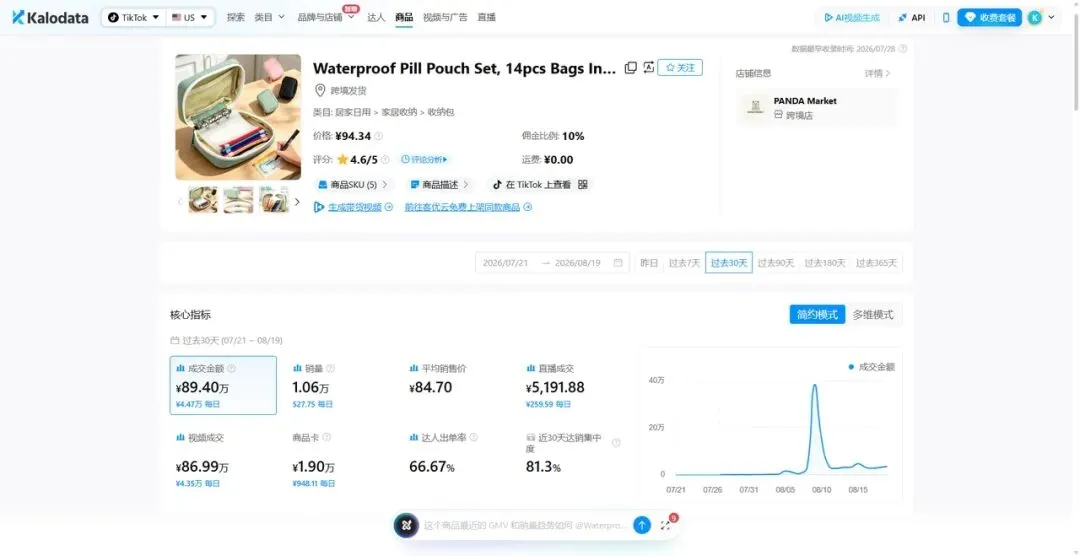
Task: Expand the 品牌与店铺 menu dropdown
Action: [x=326, y=18]
